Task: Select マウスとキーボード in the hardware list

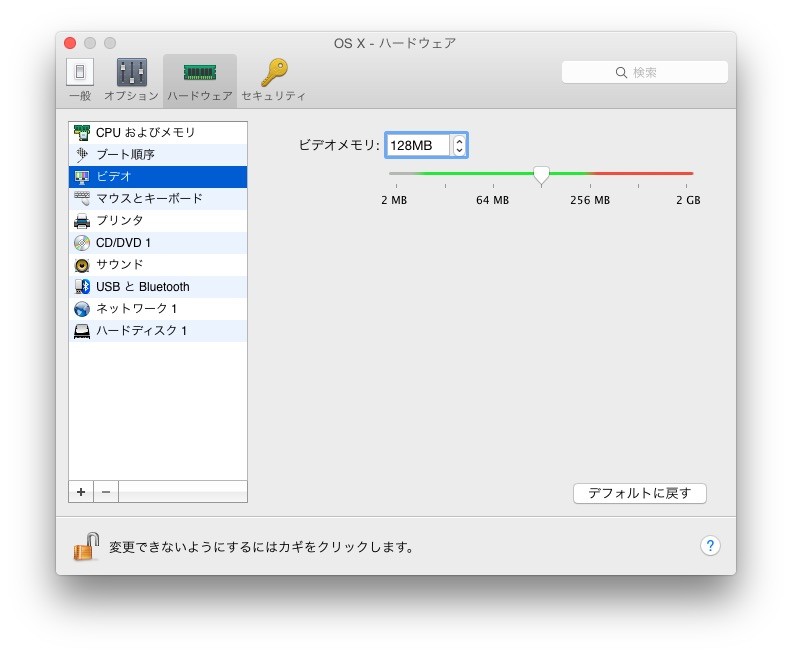Action: (158, 198)
